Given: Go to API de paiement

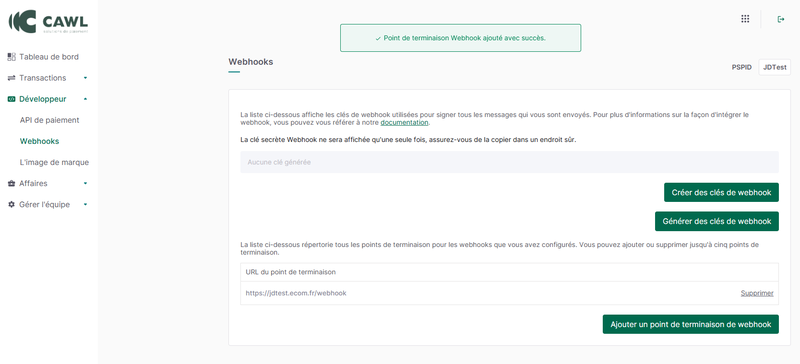Looking at the screenshot, I should [49, 120].
